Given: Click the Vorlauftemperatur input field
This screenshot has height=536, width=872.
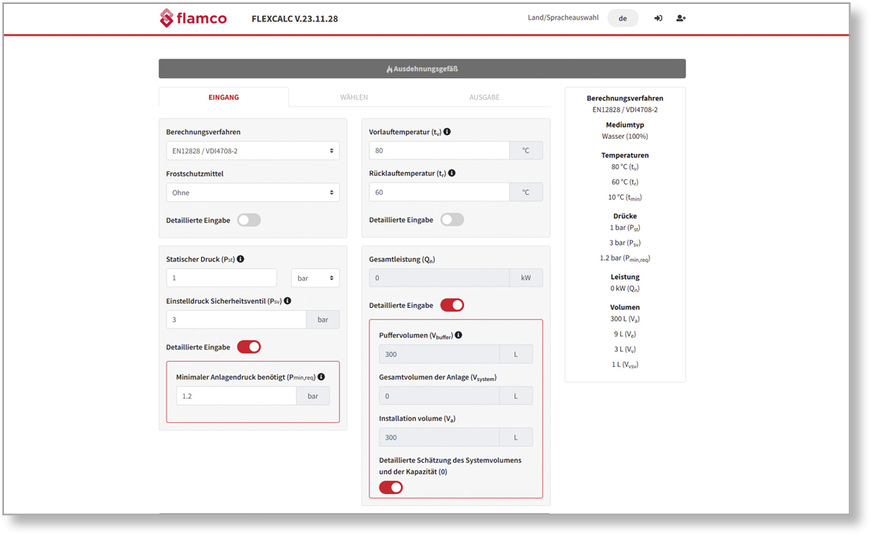Looking at the screenshot, I should (439, 151).
